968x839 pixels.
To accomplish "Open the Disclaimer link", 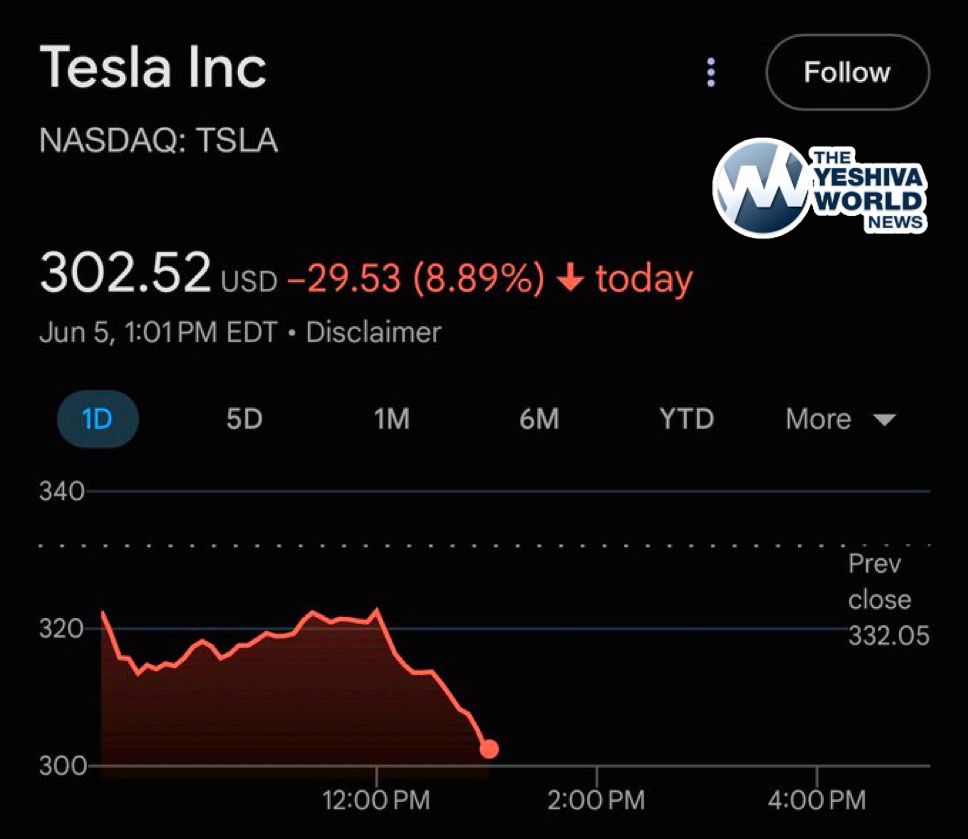I will coord(373,332).
